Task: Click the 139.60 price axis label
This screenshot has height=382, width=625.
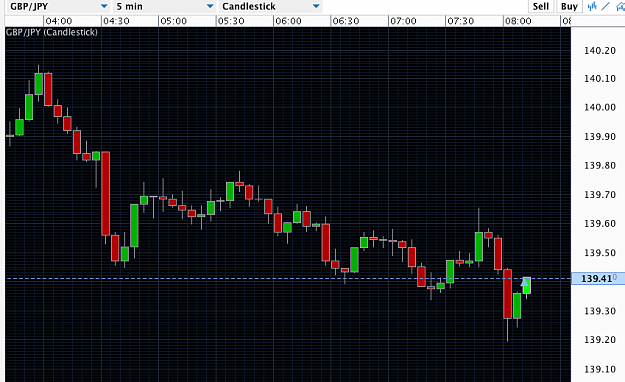Action: click(x=600, y=223)
